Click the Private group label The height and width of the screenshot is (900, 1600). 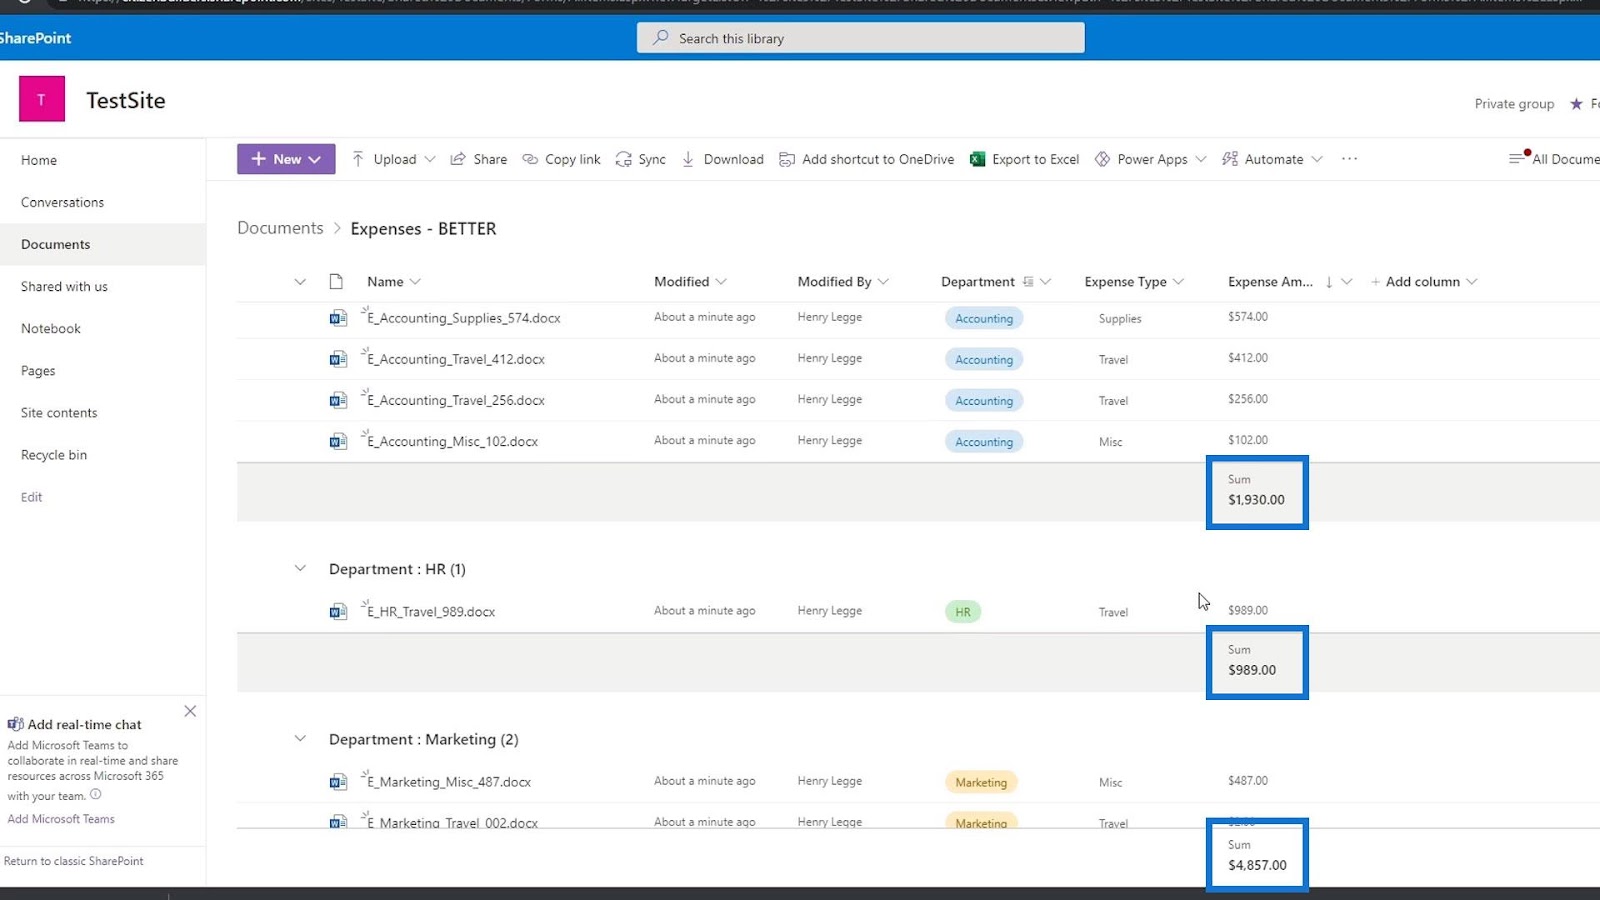pyautogui.click(x=1514, y=103)
